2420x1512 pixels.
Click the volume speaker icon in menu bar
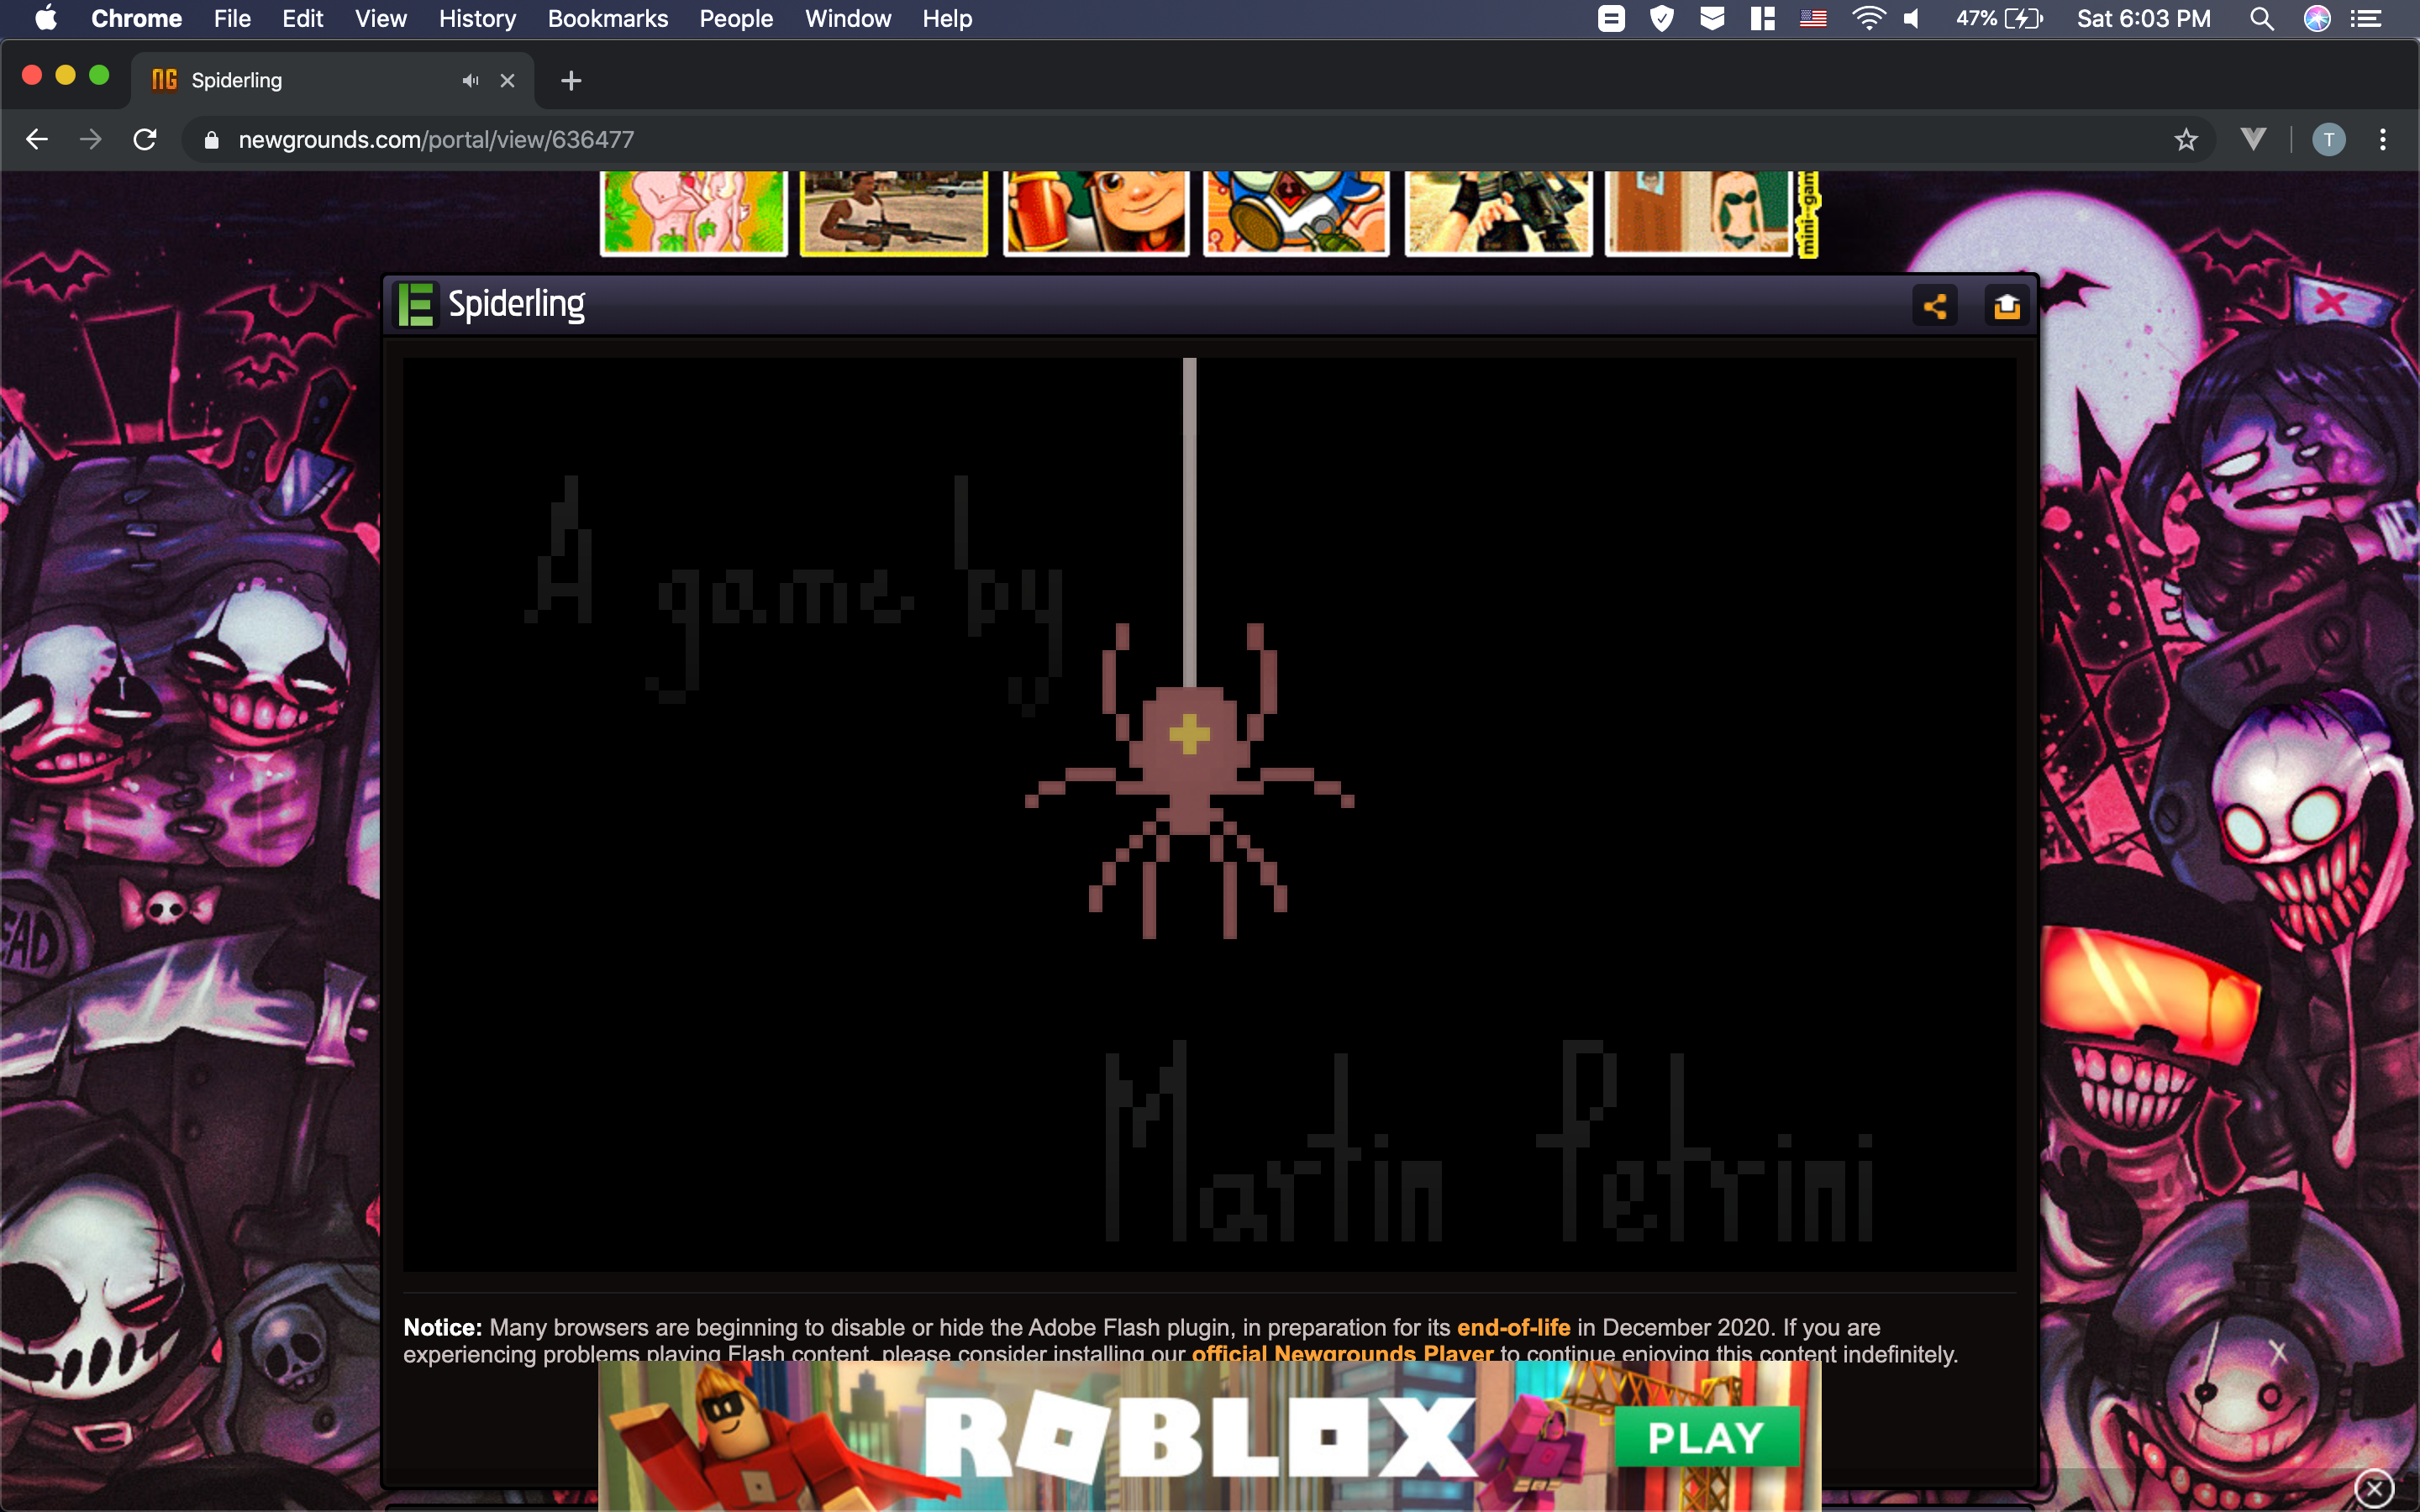click(x=1912, y=18)
